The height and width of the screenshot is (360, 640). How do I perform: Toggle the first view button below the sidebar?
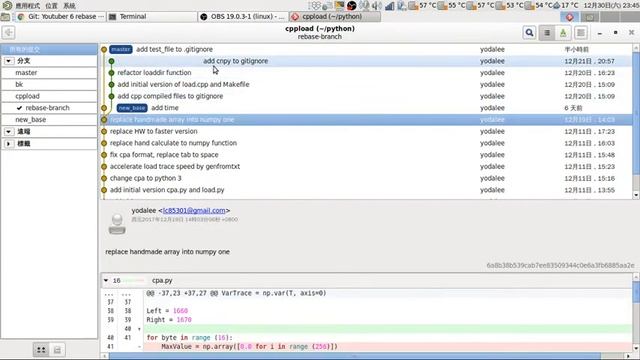coord(41,350)
